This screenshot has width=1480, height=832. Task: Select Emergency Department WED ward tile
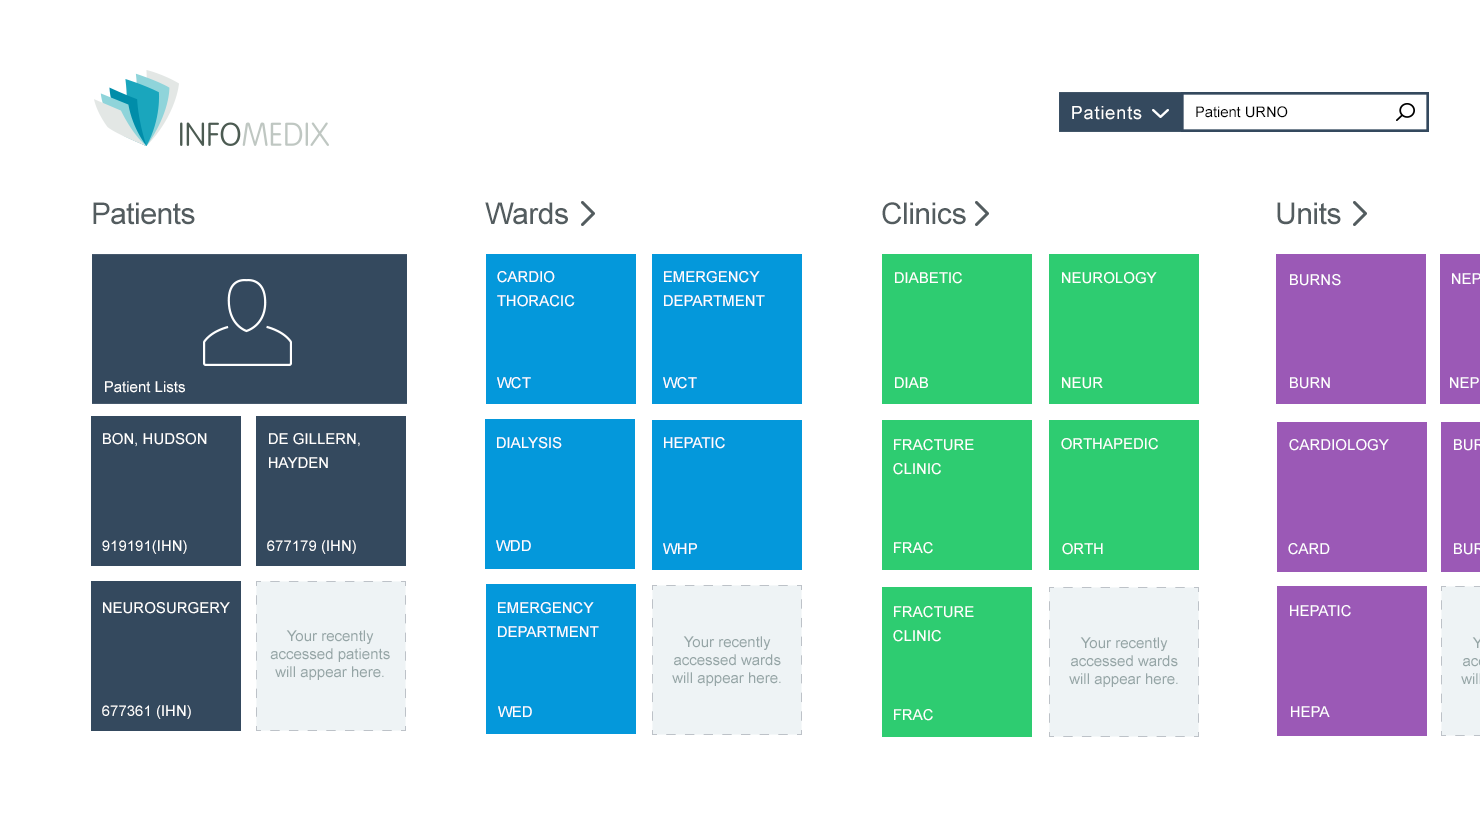click(560, 659)
